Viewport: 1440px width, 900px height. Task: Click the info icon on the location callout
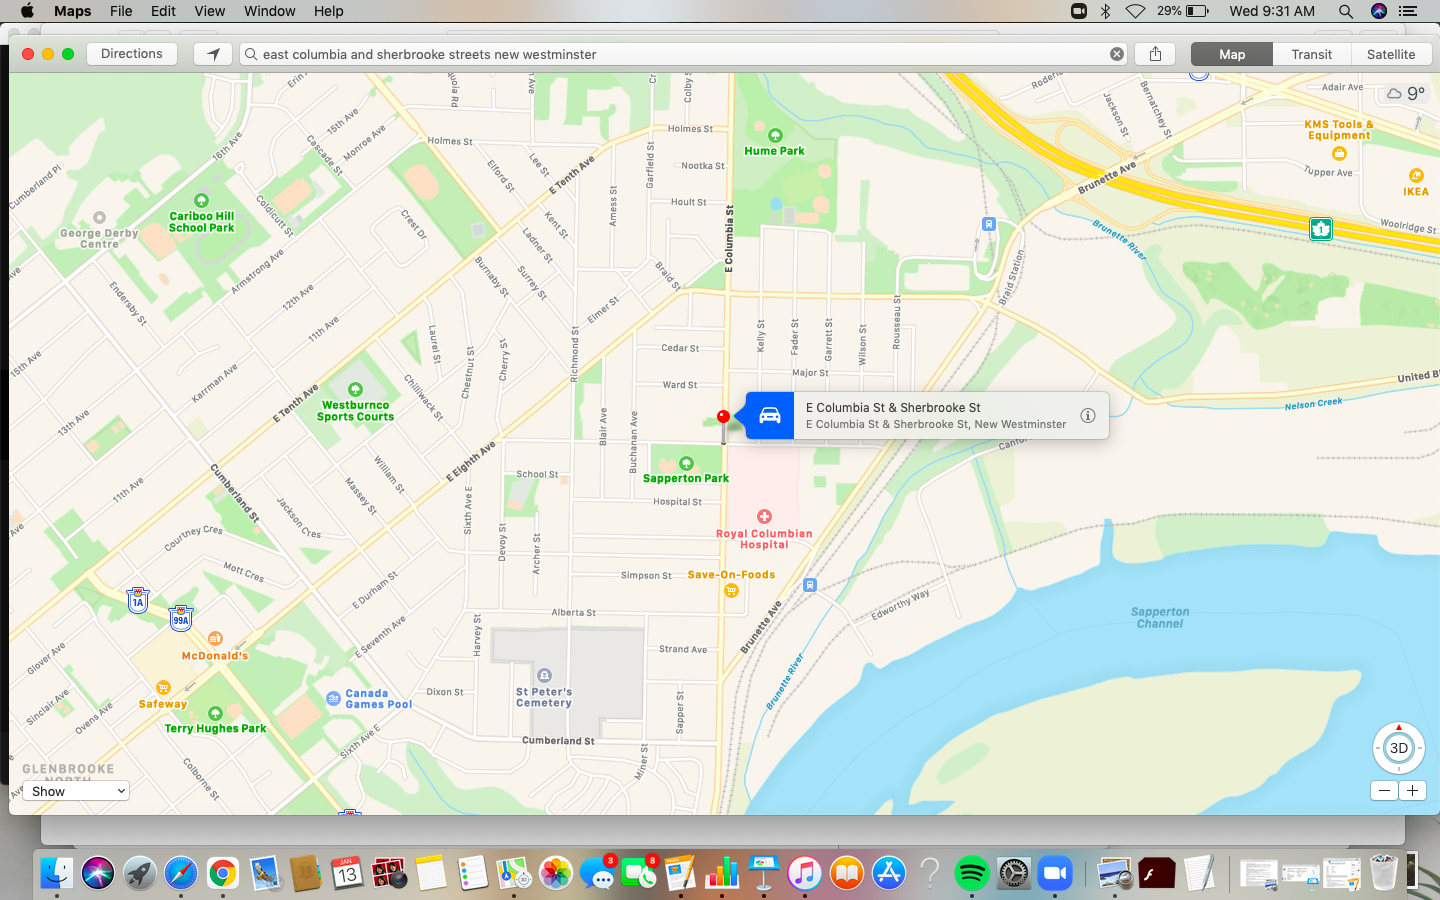[1088, 415]
